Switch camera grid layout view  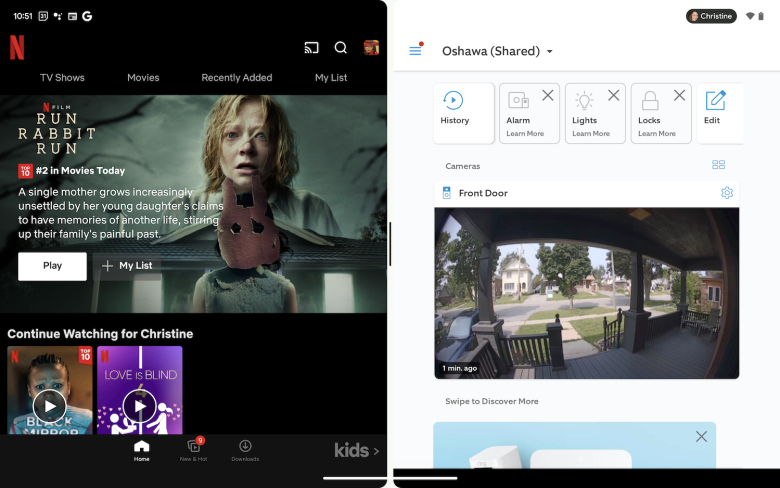coord(718,165)
